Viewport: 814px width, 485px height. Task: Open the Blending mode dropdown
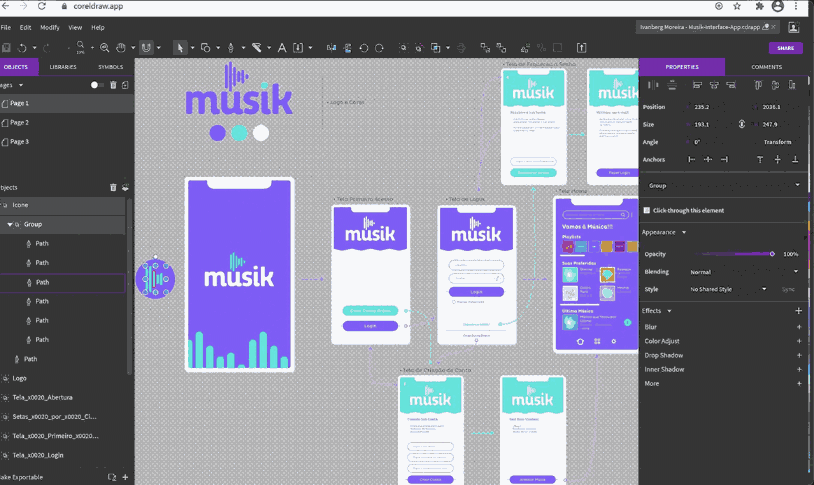pyautogui.click(x=743, y=271)
